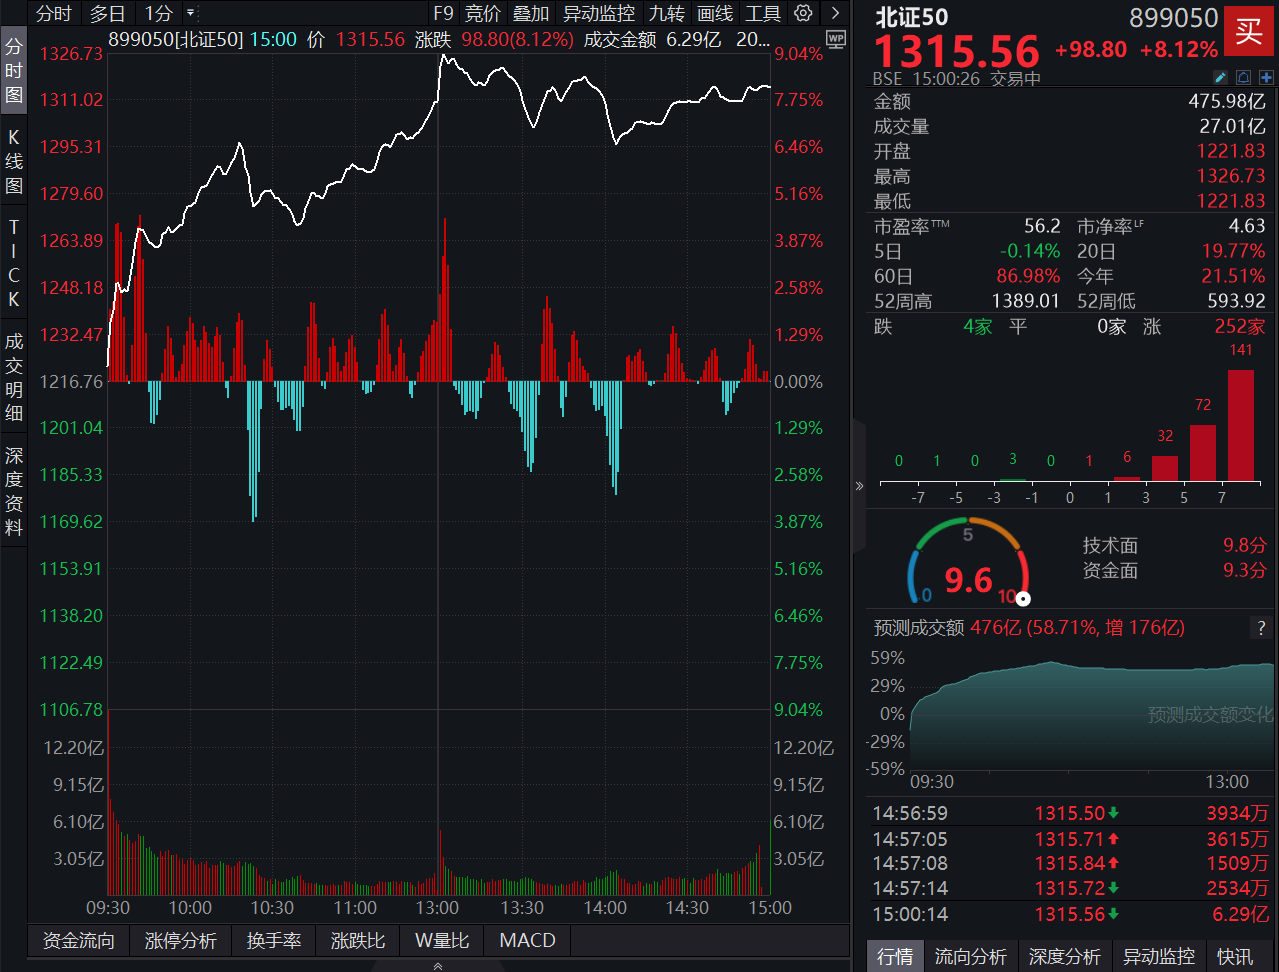1279x972 pixels.
Task: Click the WP monitor icon on chart
Action: point(836,40)
